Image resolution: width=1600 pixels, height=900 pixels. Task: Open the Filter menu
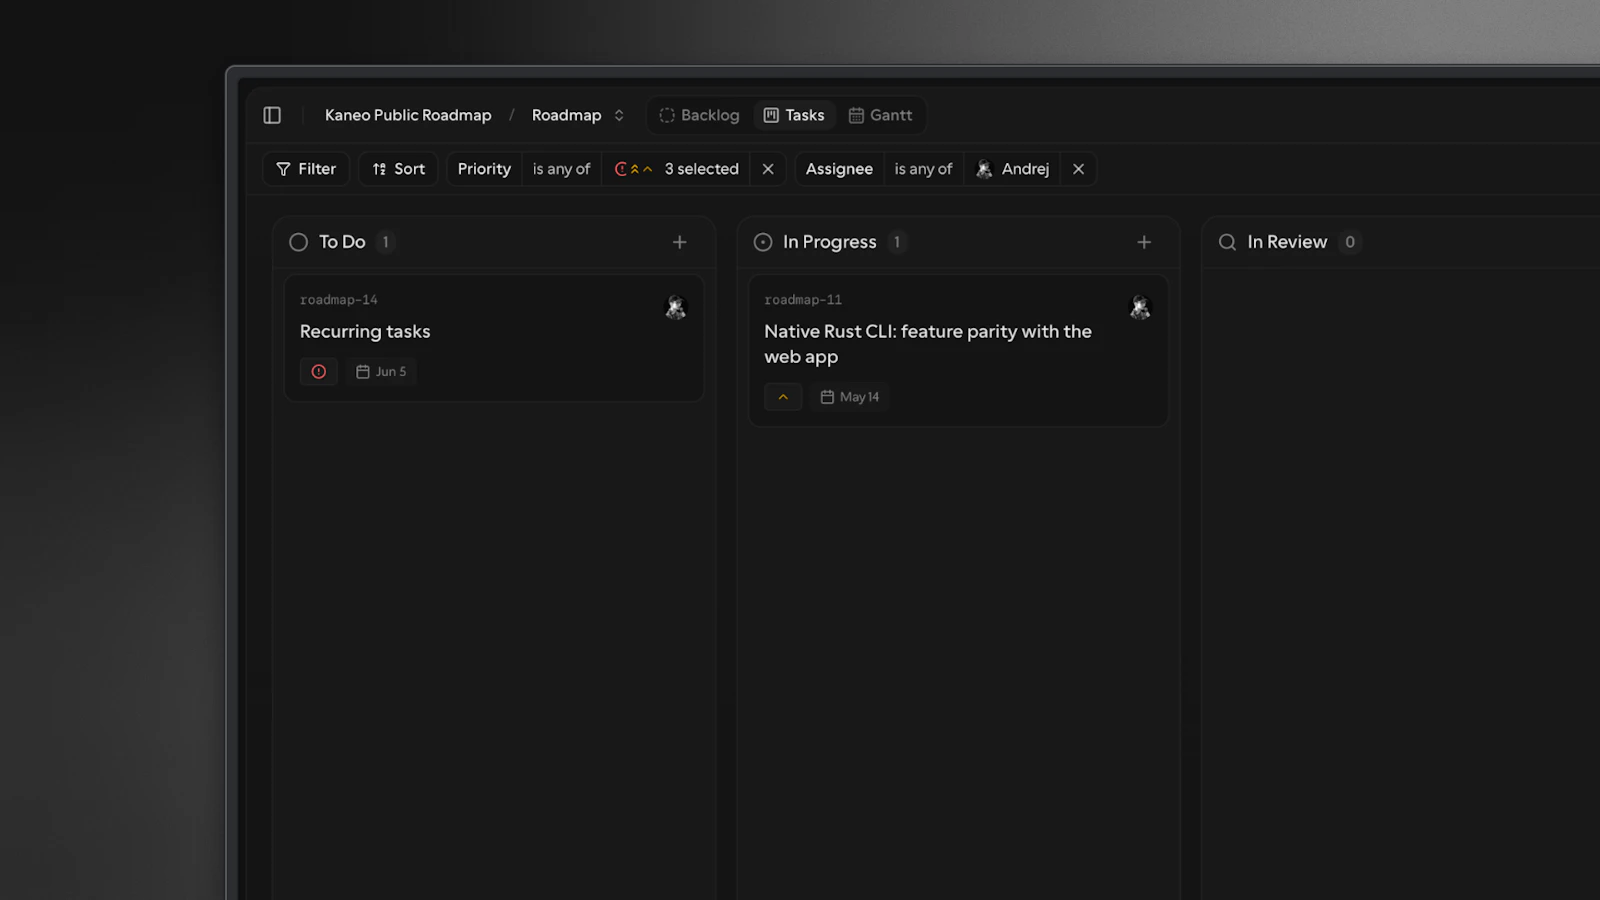pos(306,169)
